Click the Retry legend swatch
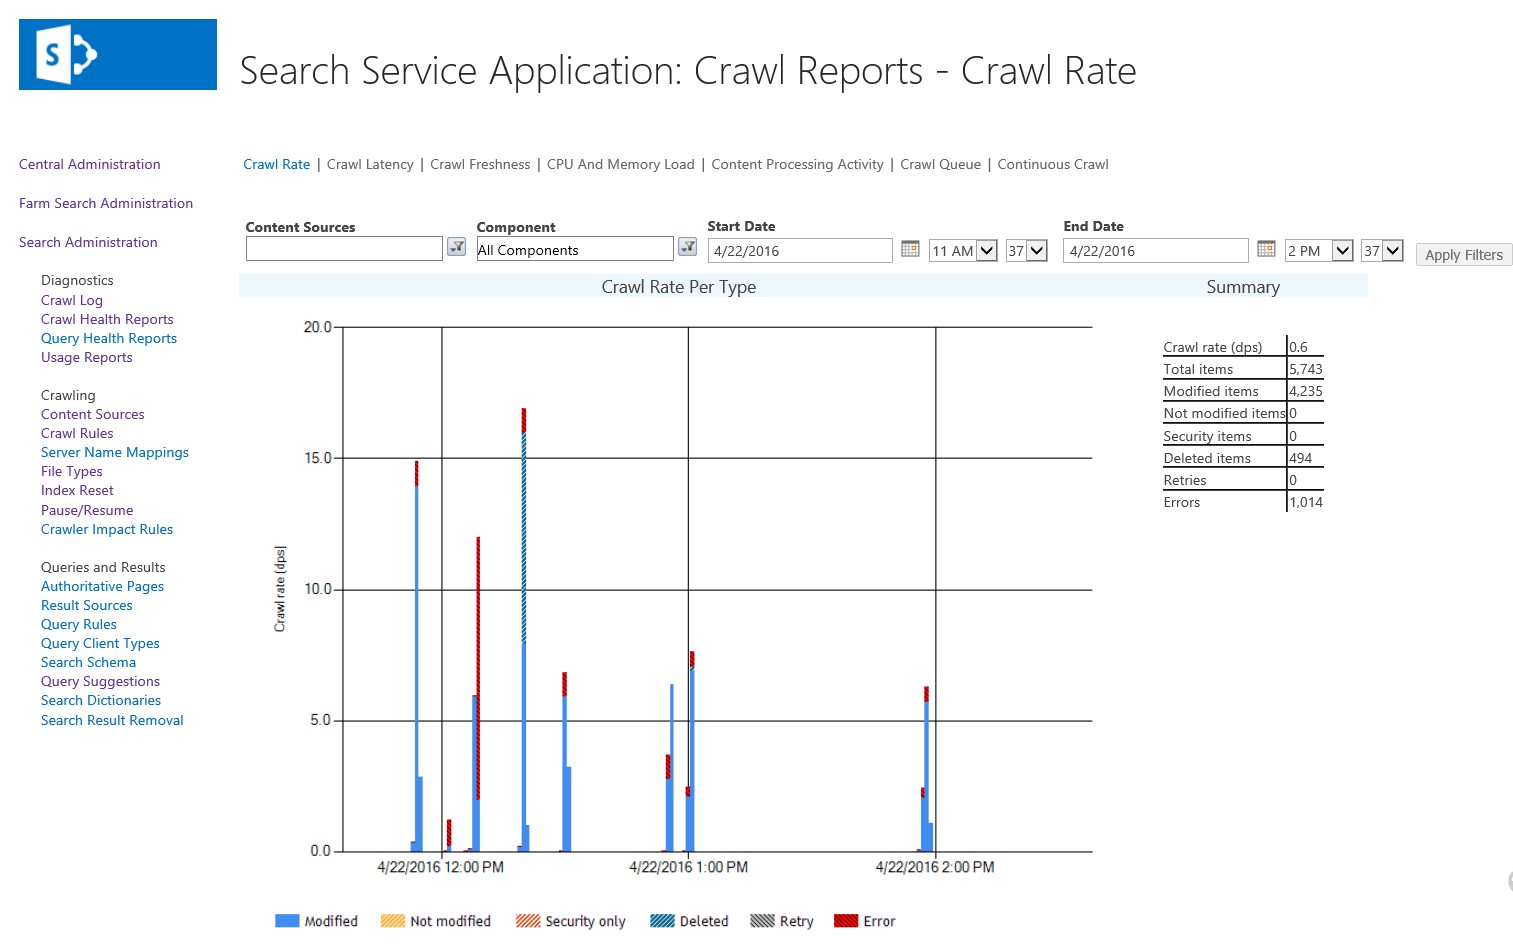Screen dimensions: 1513x947 [763, 921]
